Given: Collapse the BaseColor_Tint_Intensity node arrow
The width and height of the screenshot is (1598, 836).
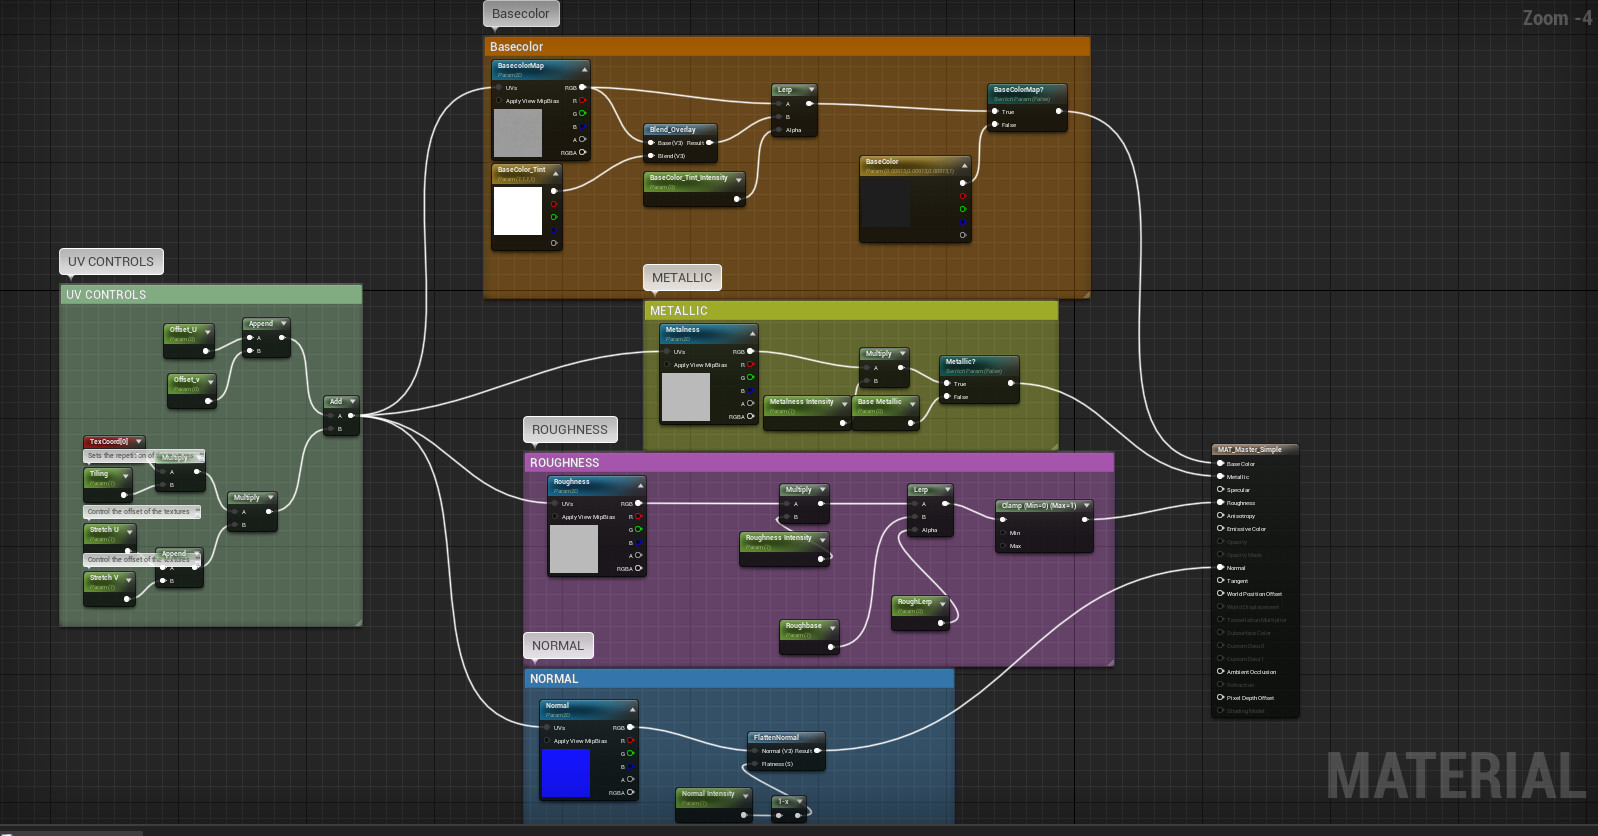Looking at the screenshot, I should point(738,182).
